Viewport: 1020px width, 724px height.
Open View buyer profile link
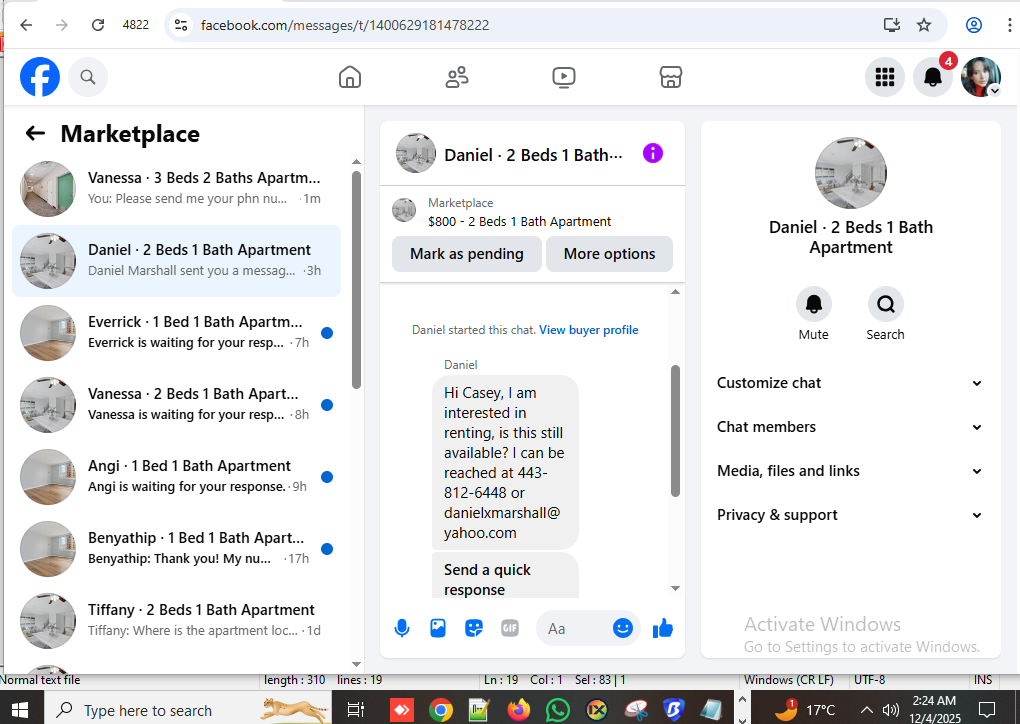589,330
